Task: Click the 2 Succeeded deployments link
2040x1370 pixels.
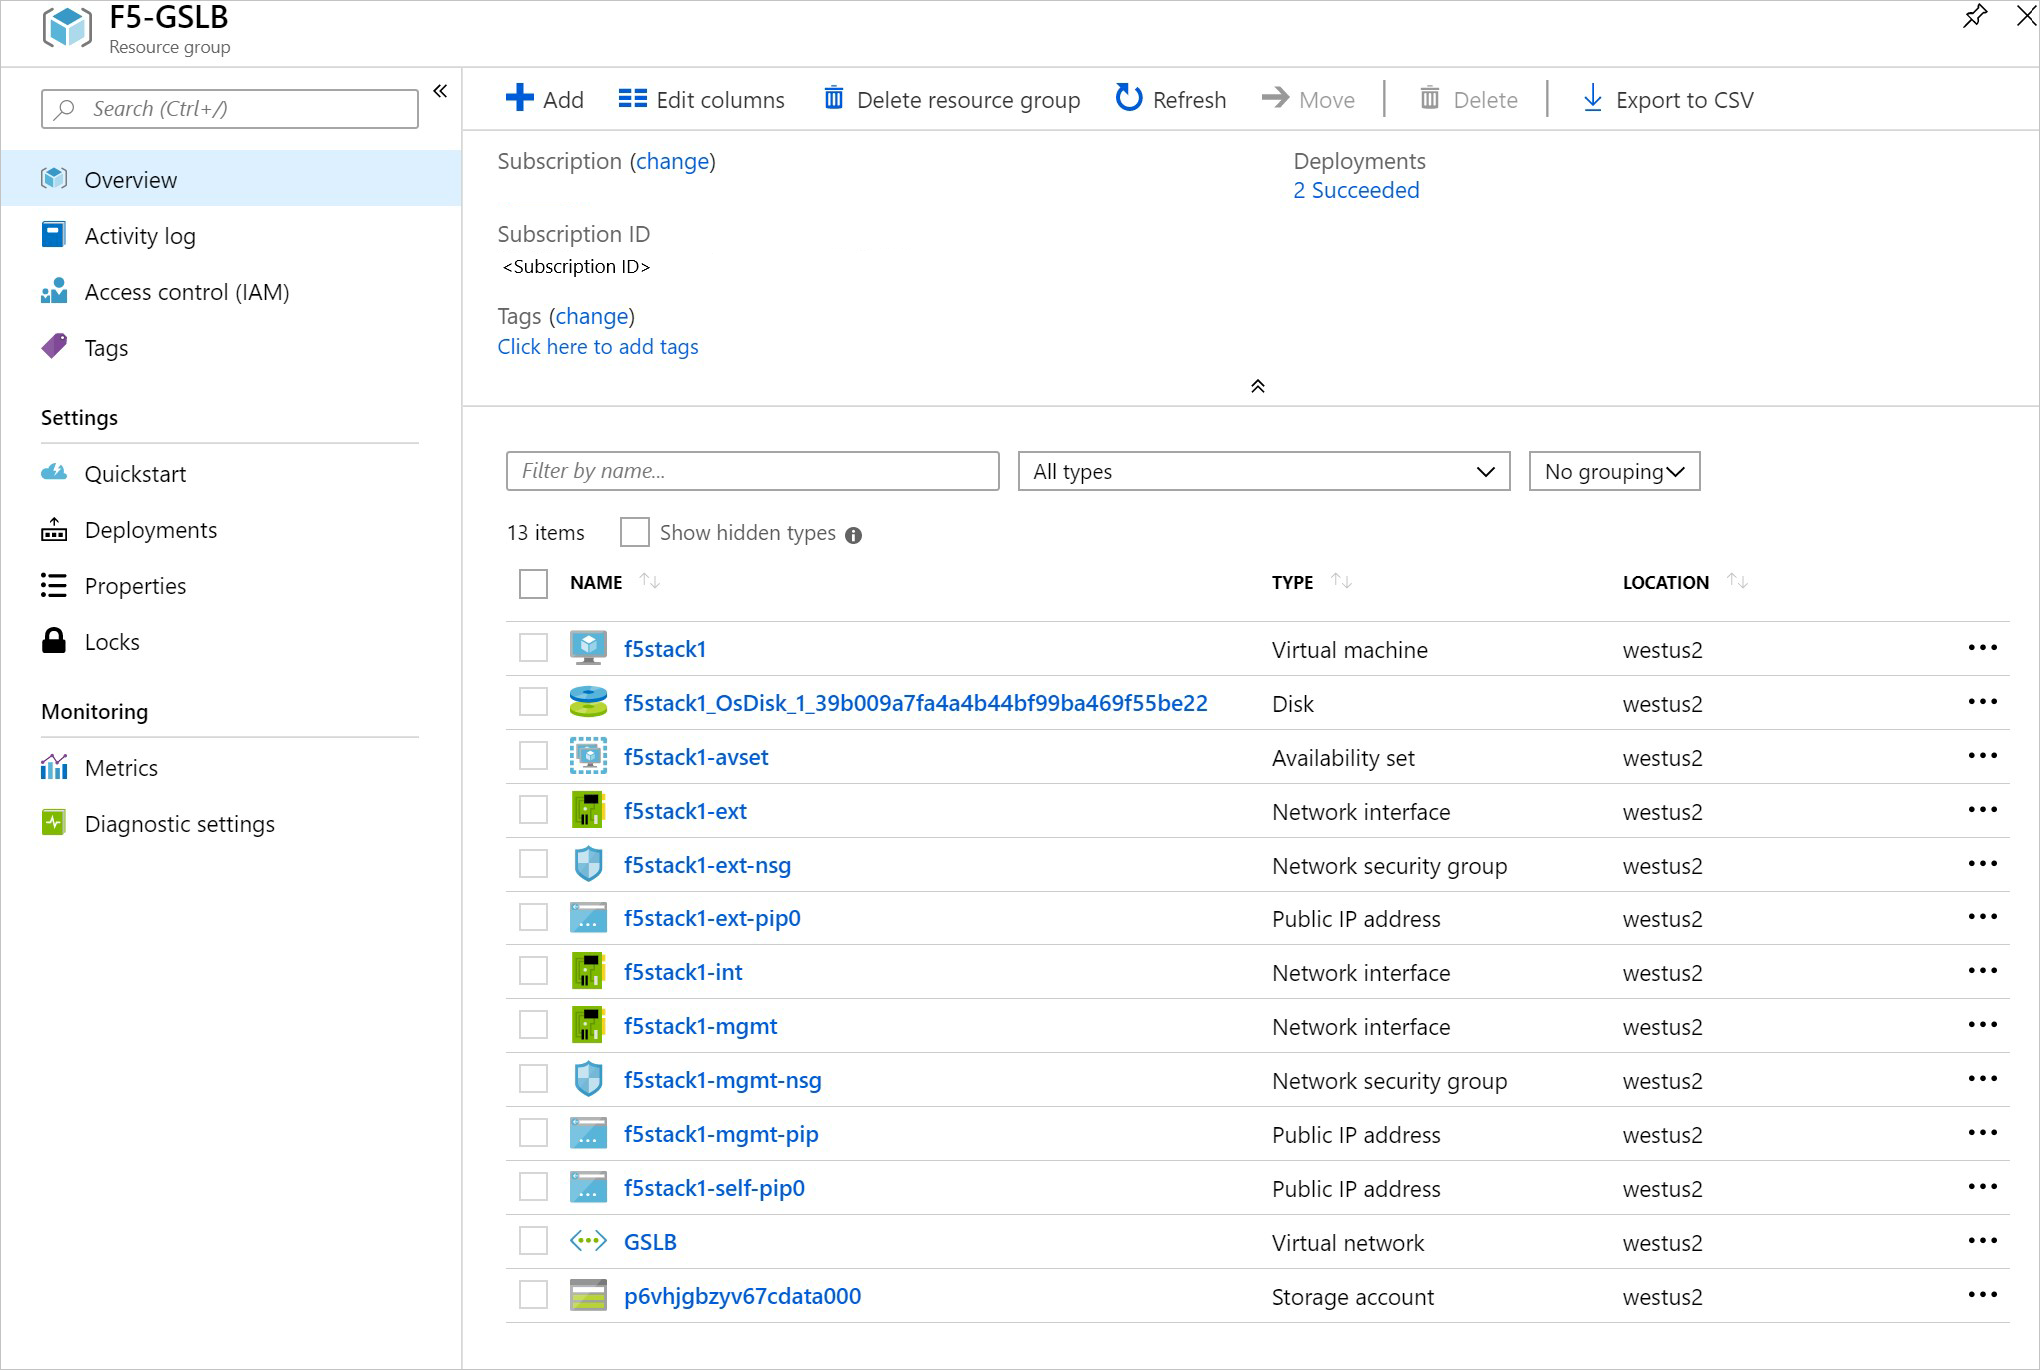Action: [1355, 188]
